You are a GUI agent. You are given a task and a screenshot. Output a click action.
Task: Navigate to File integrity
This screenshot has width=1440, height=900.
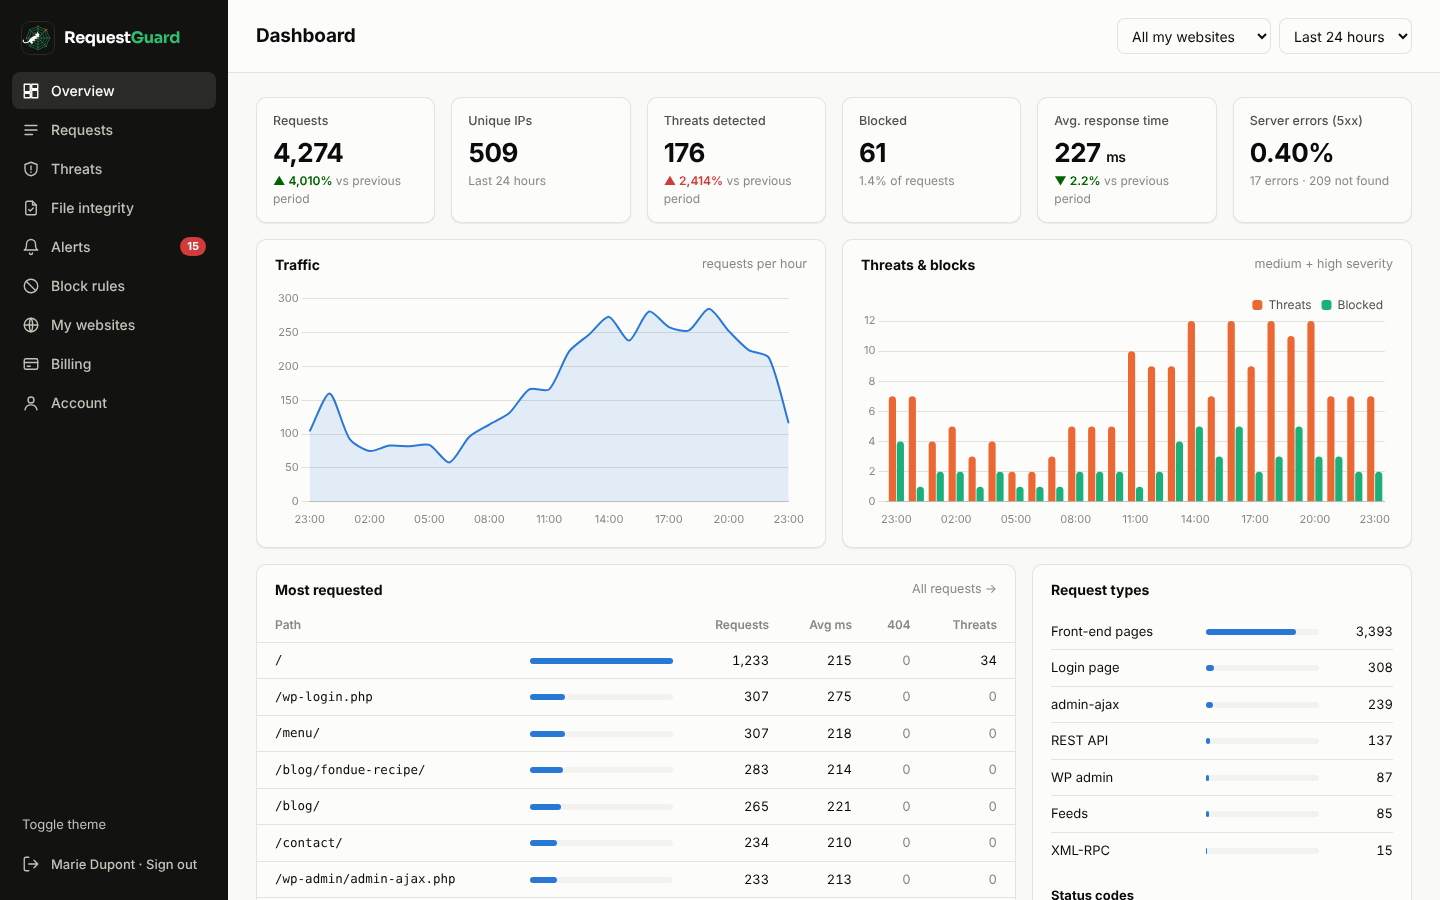(x=114, y=208)
